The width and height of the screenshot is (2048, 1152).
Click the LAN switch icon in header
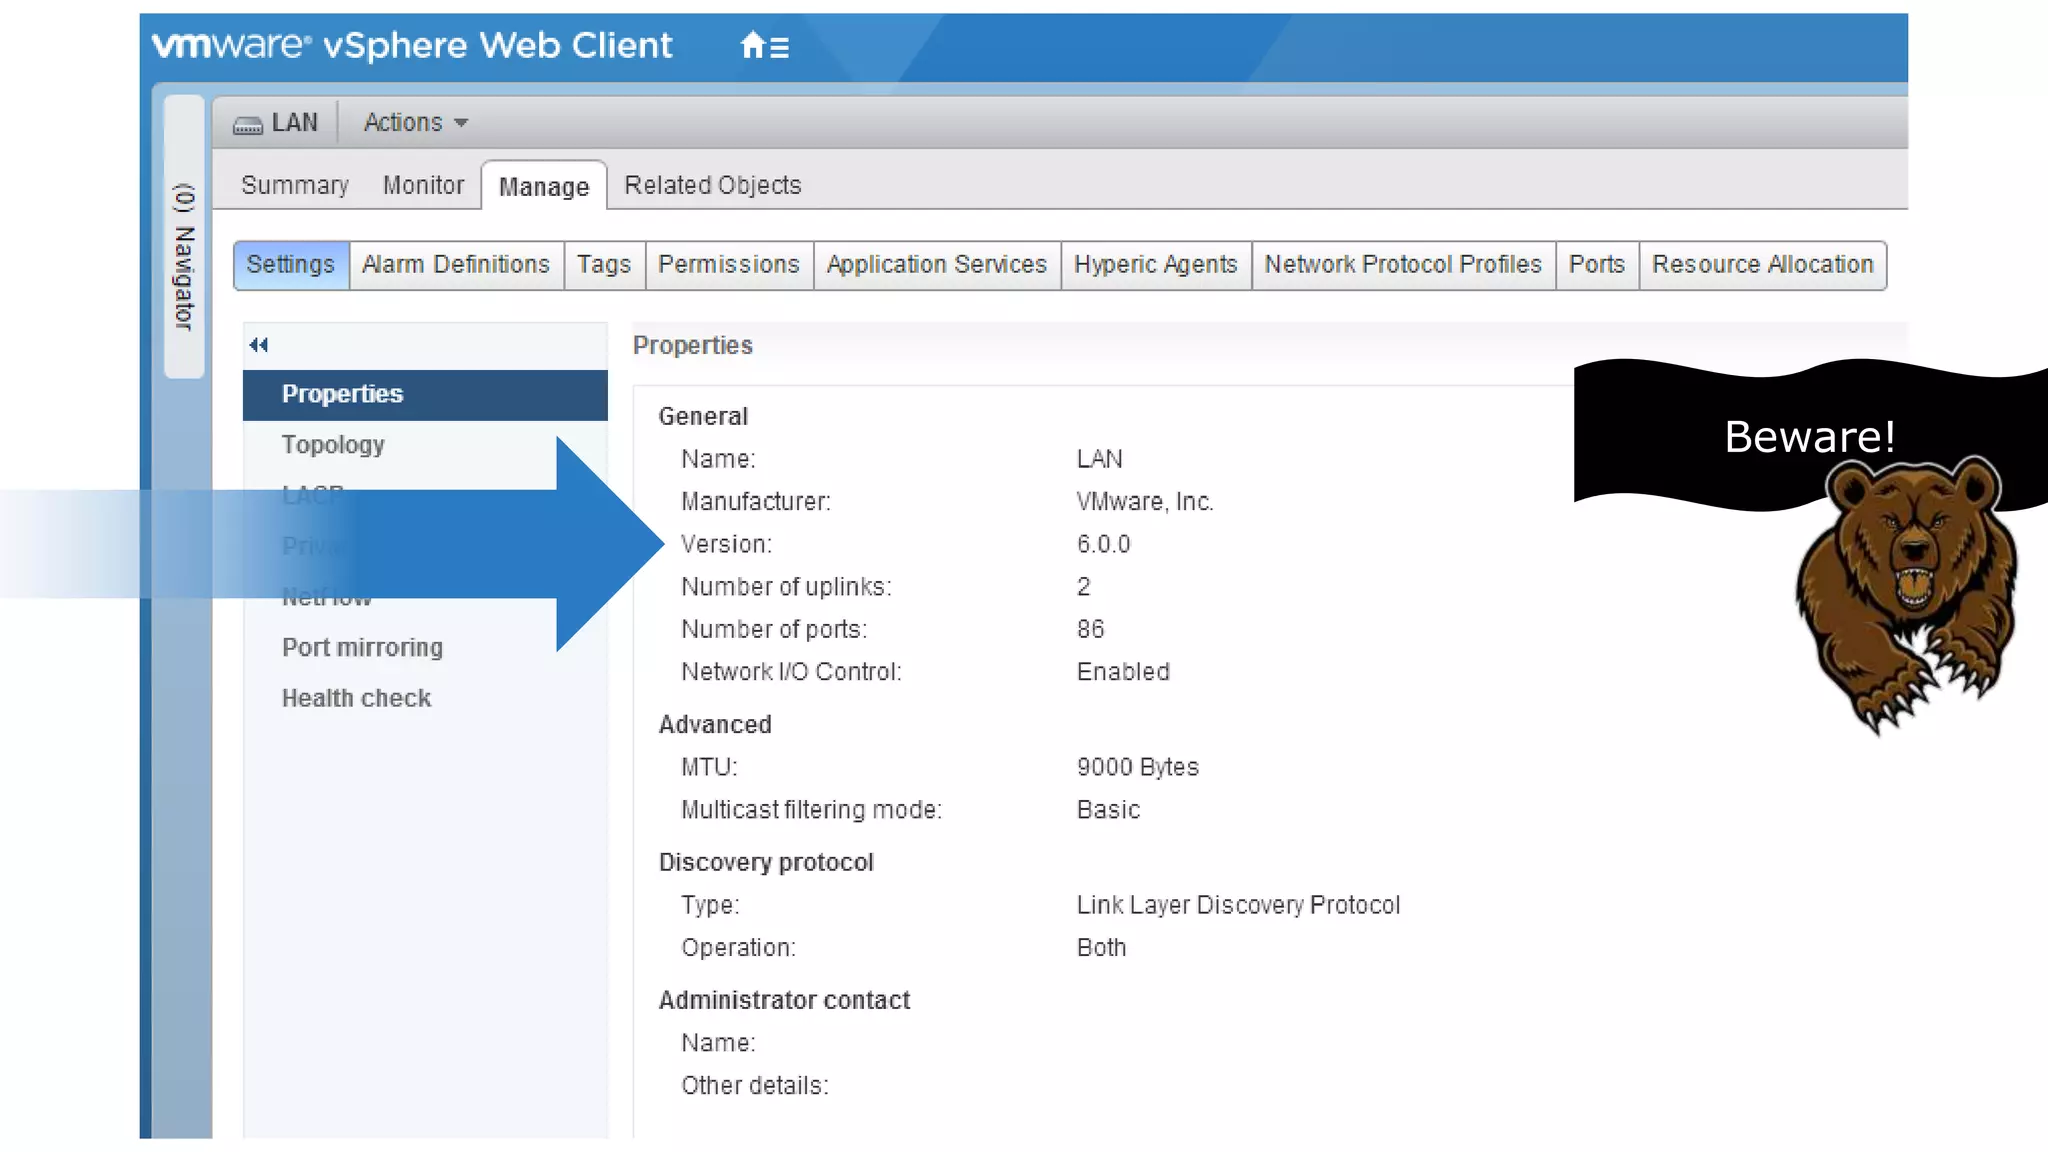point(247,124)
